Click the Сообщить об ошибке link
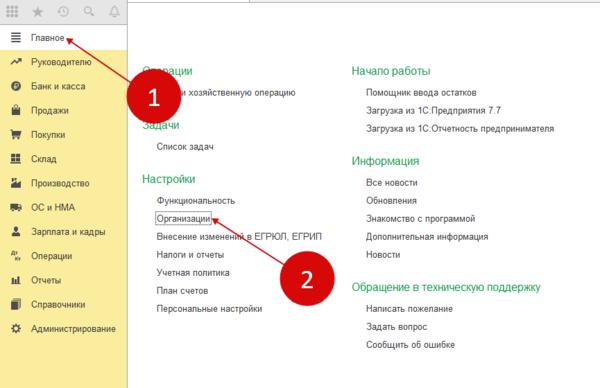Screen dimensions: 600x388 (410, 344)
